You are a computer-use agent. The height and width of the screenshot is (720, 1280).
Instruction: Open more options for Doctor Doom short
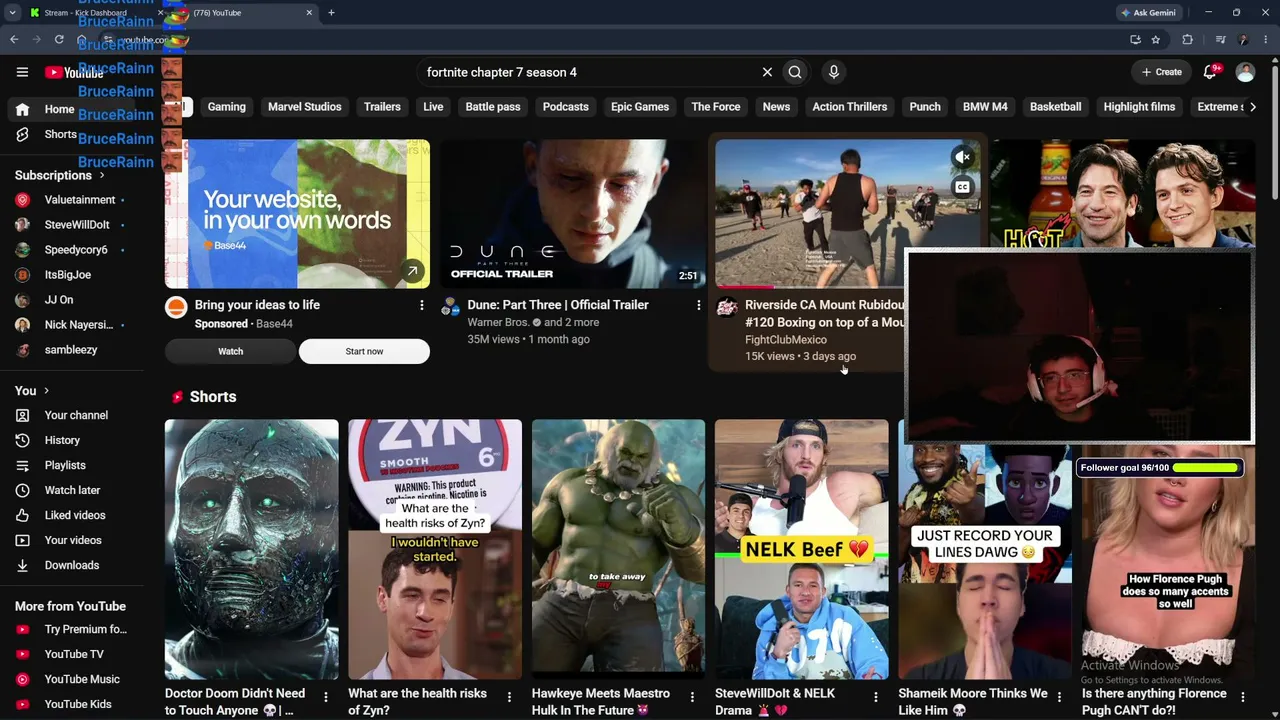tap(326, 697)
